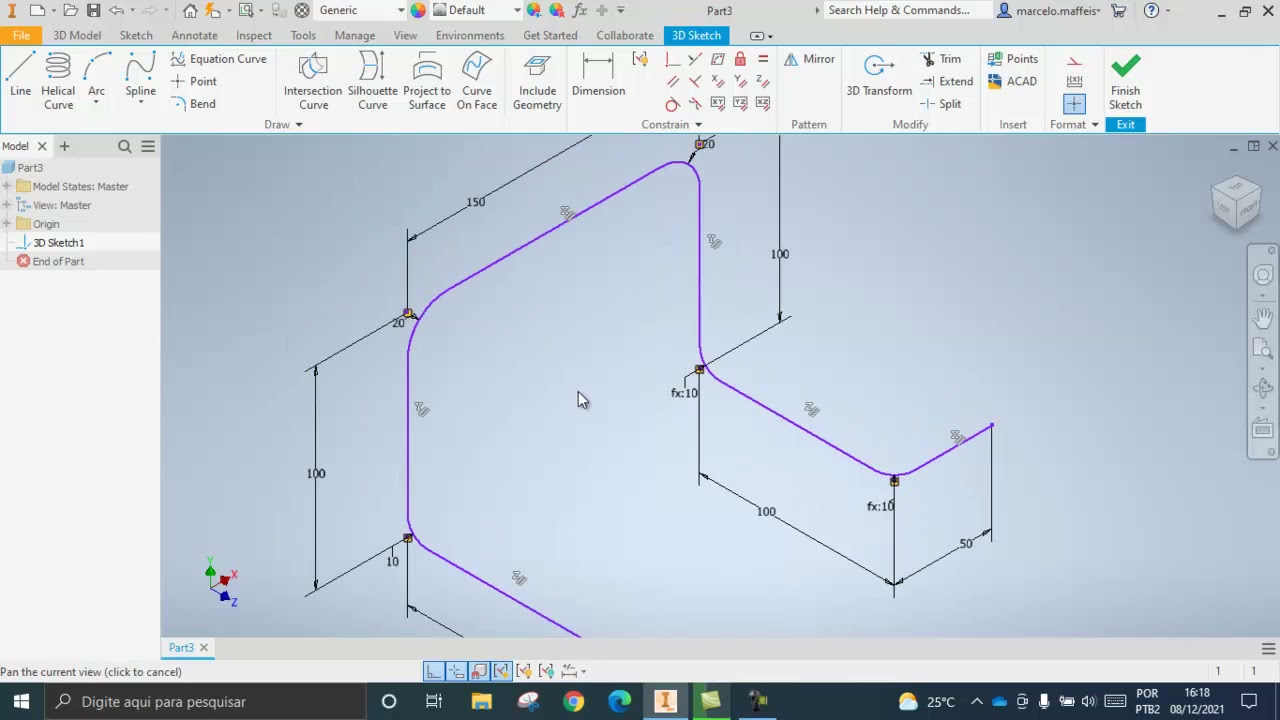Click the ViewCube in the viewport
The height and width of the screenshot is (720, 1280).
point(1237,202)
